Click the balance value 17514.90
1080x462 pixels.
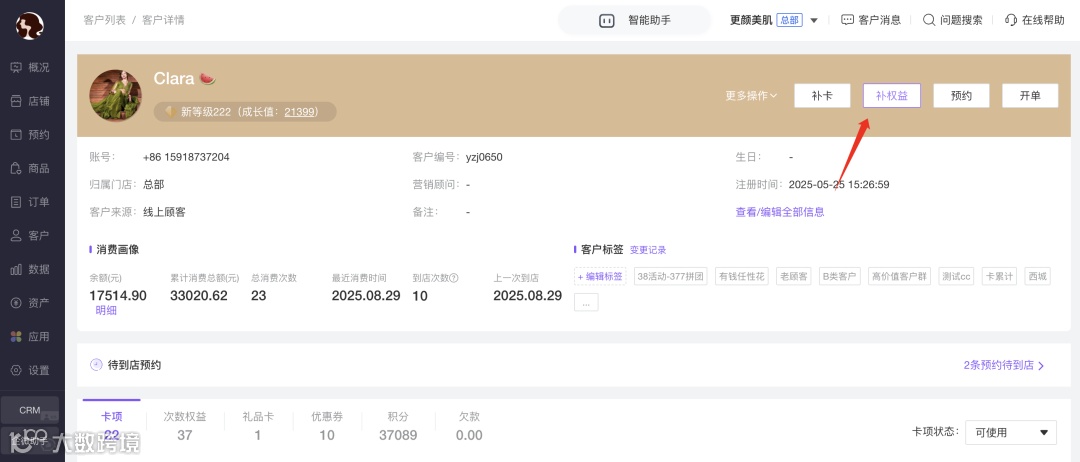coord(118,295)
